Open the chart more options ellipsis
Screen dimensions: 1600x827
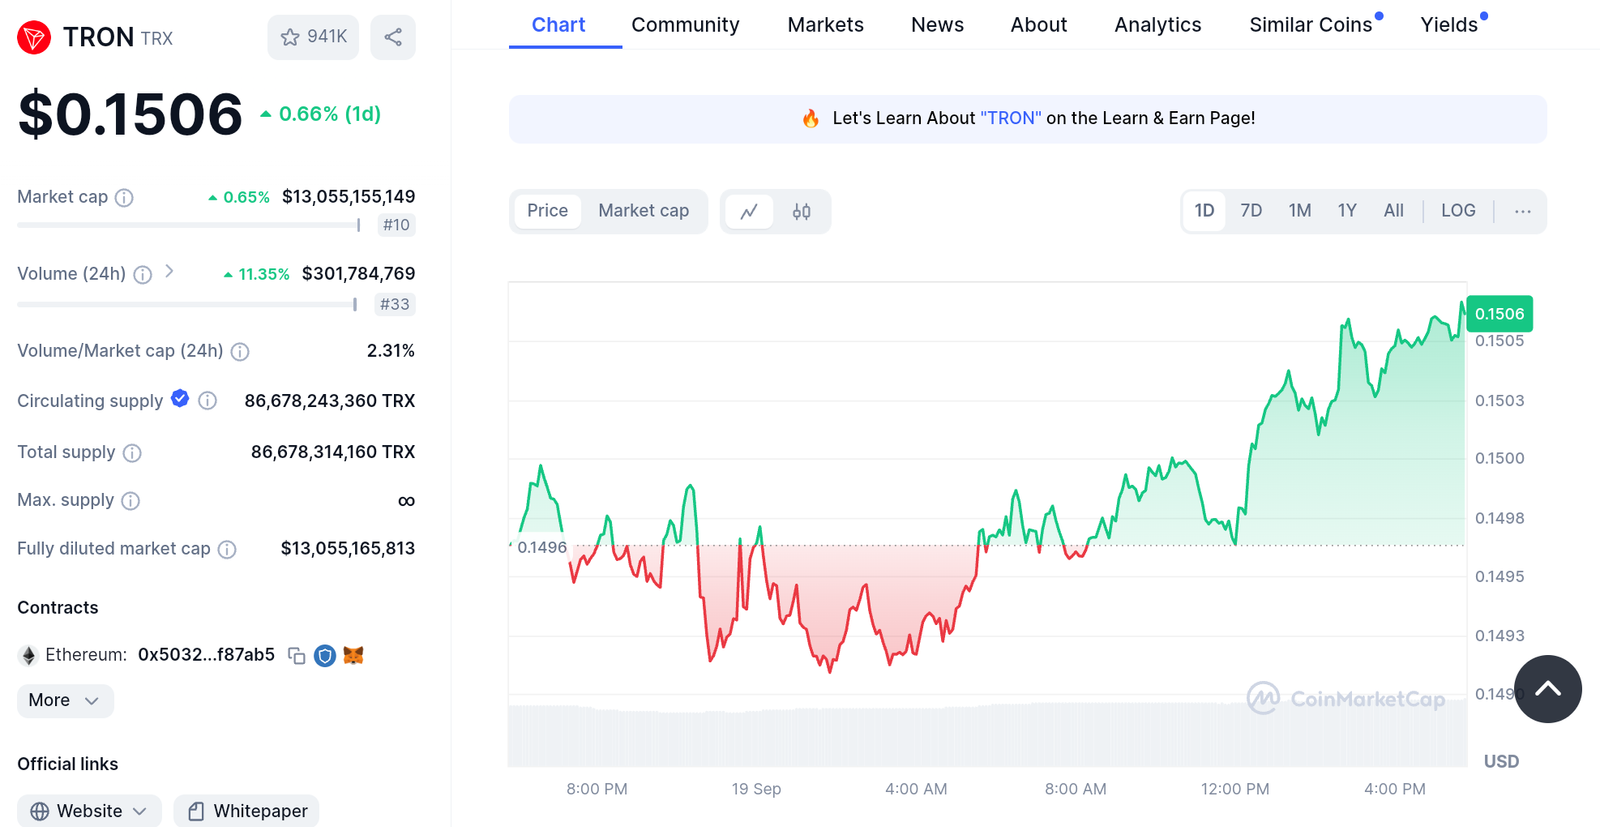point(1522,211)
